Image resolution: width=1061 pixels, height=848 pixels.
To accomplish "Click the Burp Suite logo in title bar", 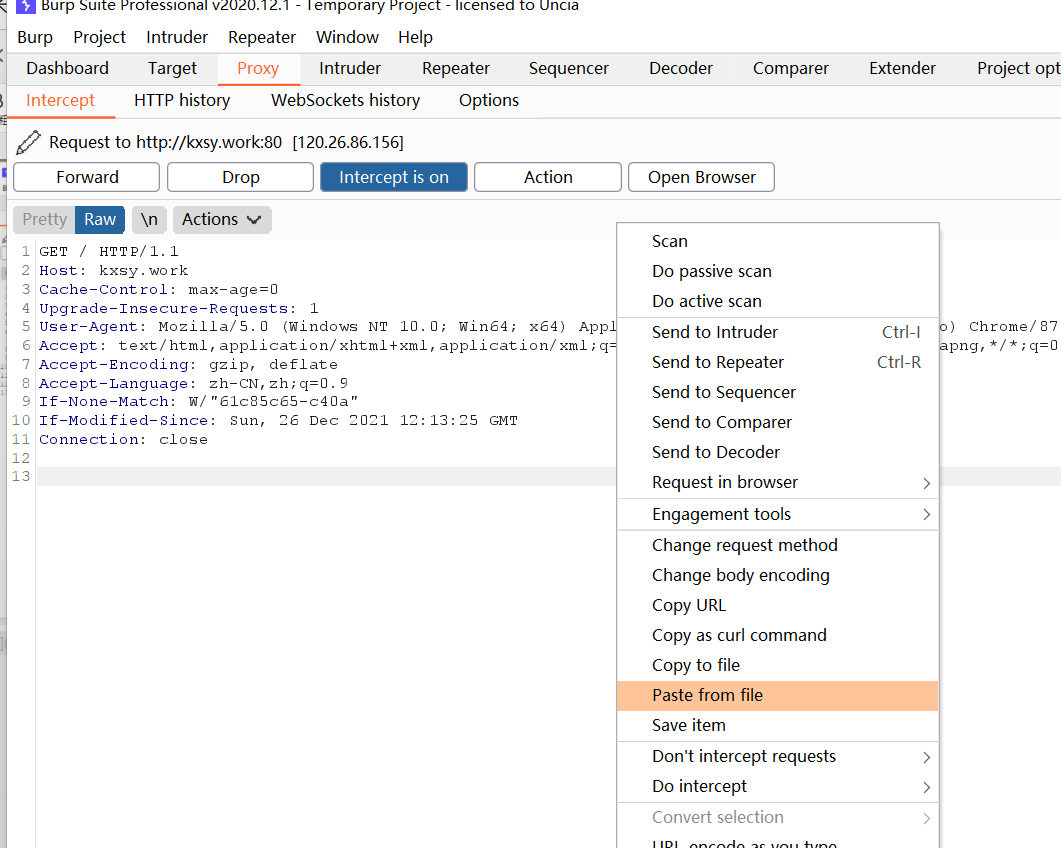I will click(x=25, y=6).
